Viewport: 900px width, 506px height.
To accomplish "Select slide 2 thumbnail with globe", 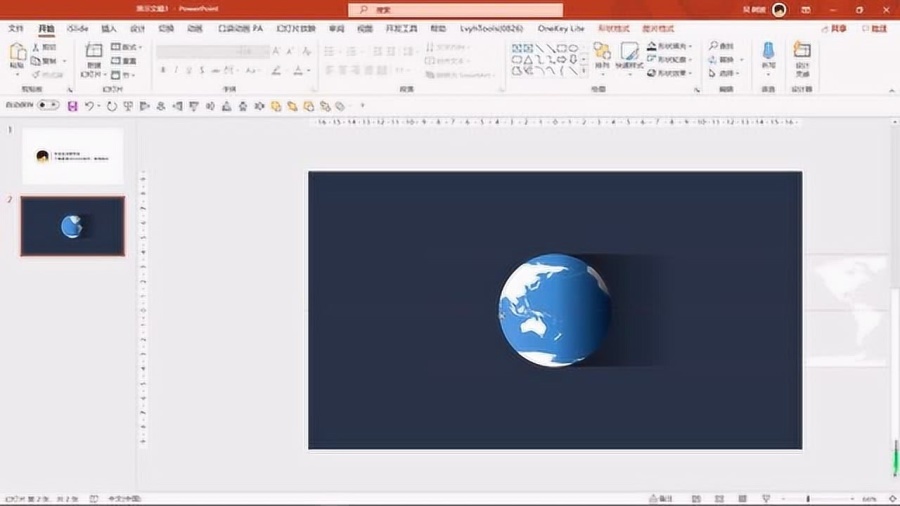I will [x=73, y=226].
